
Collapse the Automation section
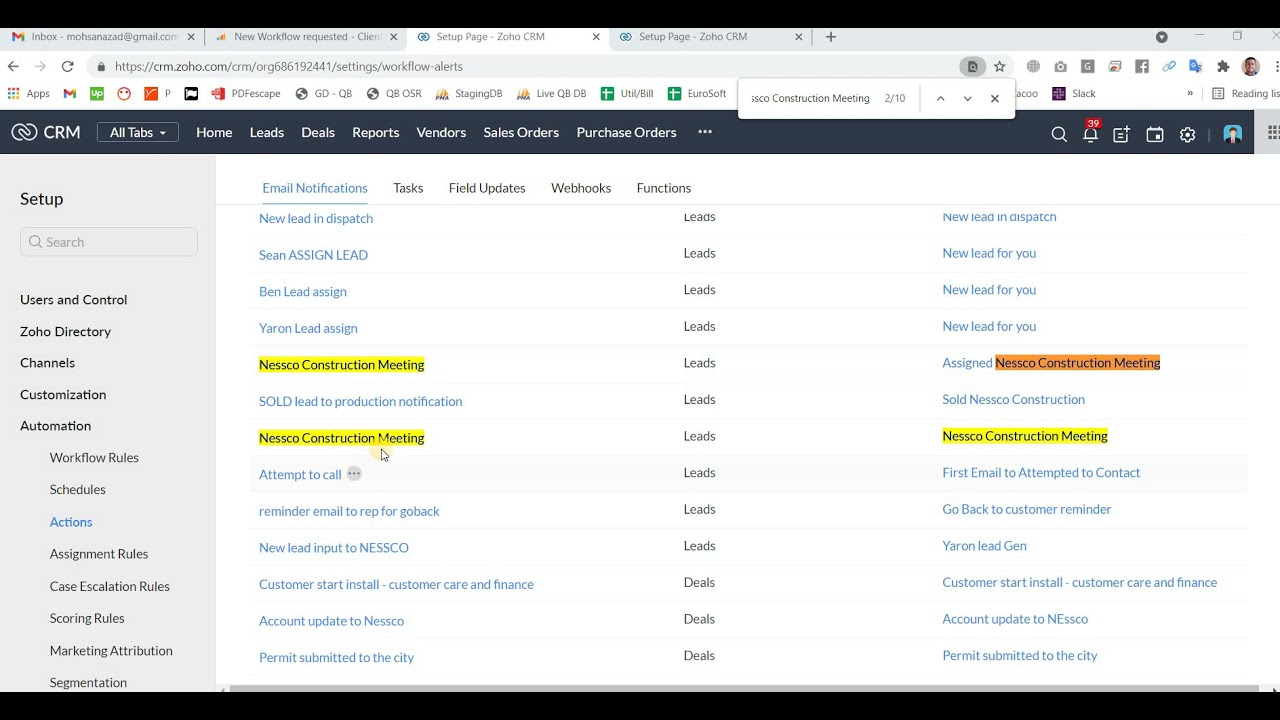pos(55,425)
